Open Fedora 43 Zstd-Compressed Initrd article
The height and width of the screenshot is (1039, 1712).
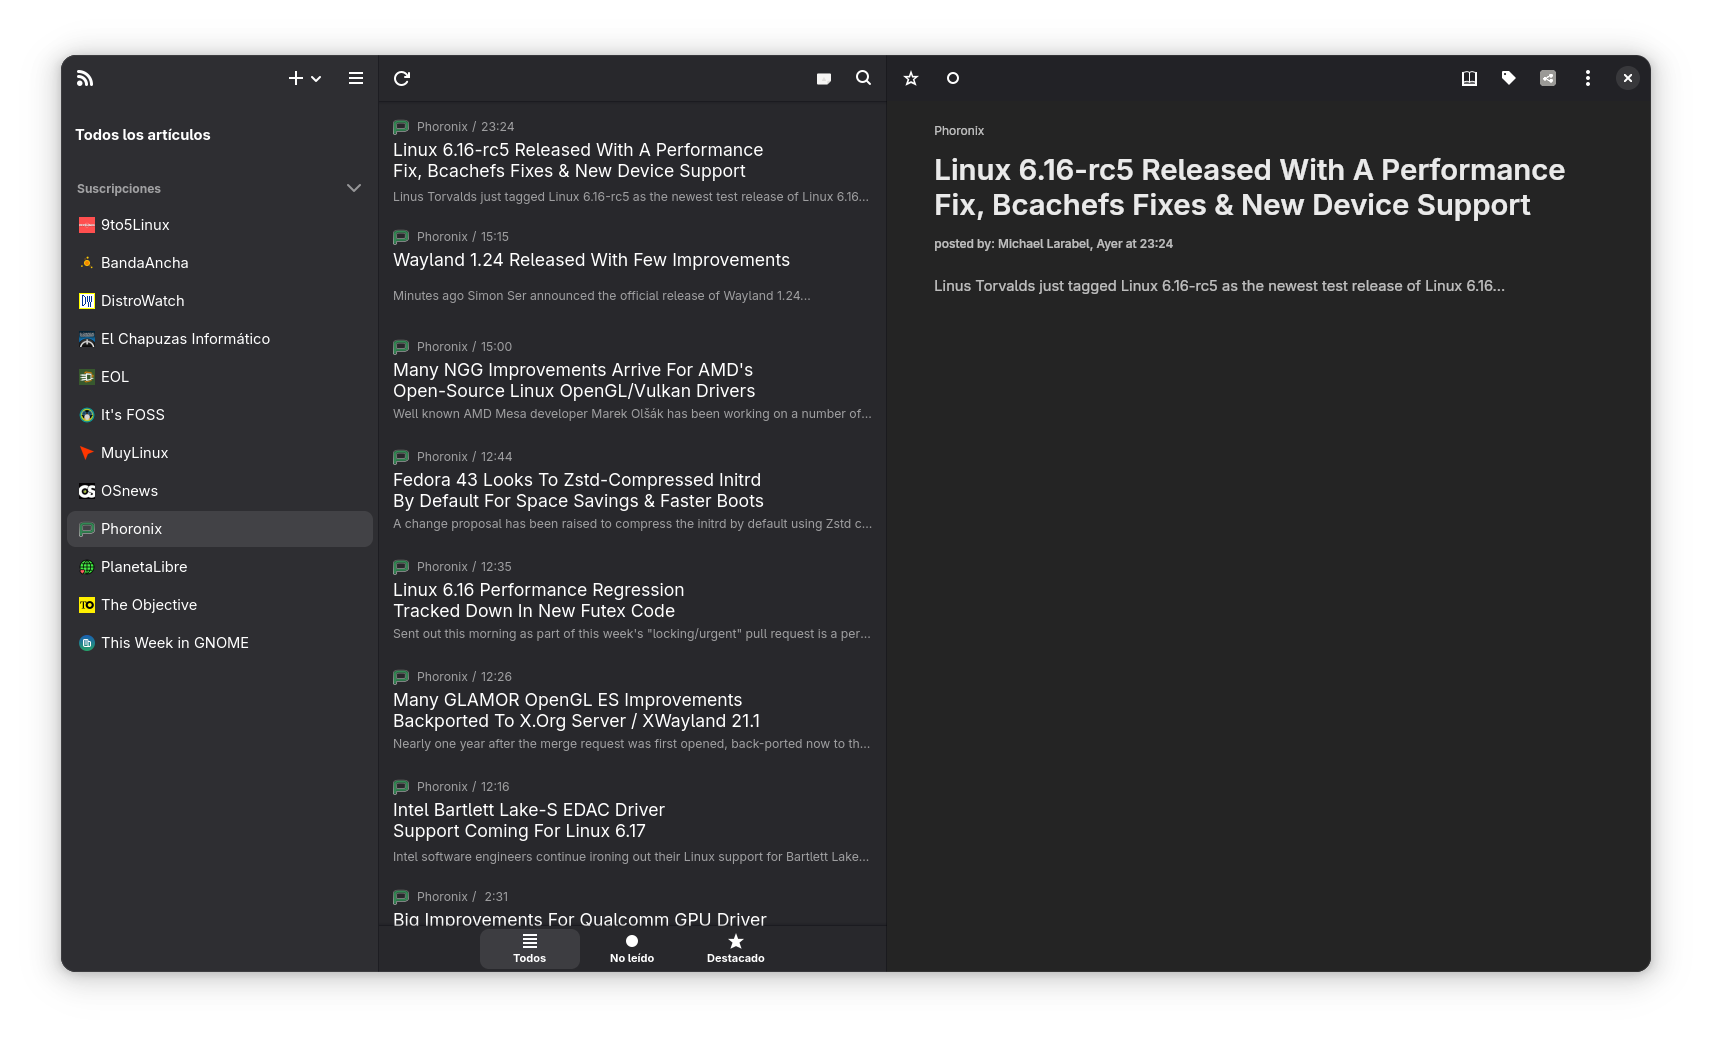click(x=632, y=490)
